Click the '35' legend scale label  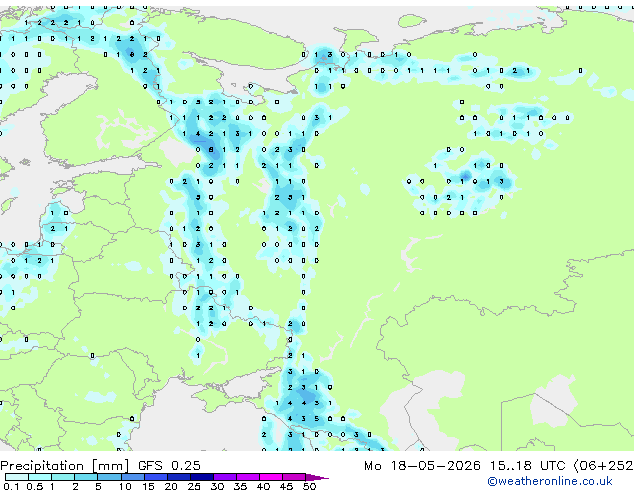(x=240, y=486)
